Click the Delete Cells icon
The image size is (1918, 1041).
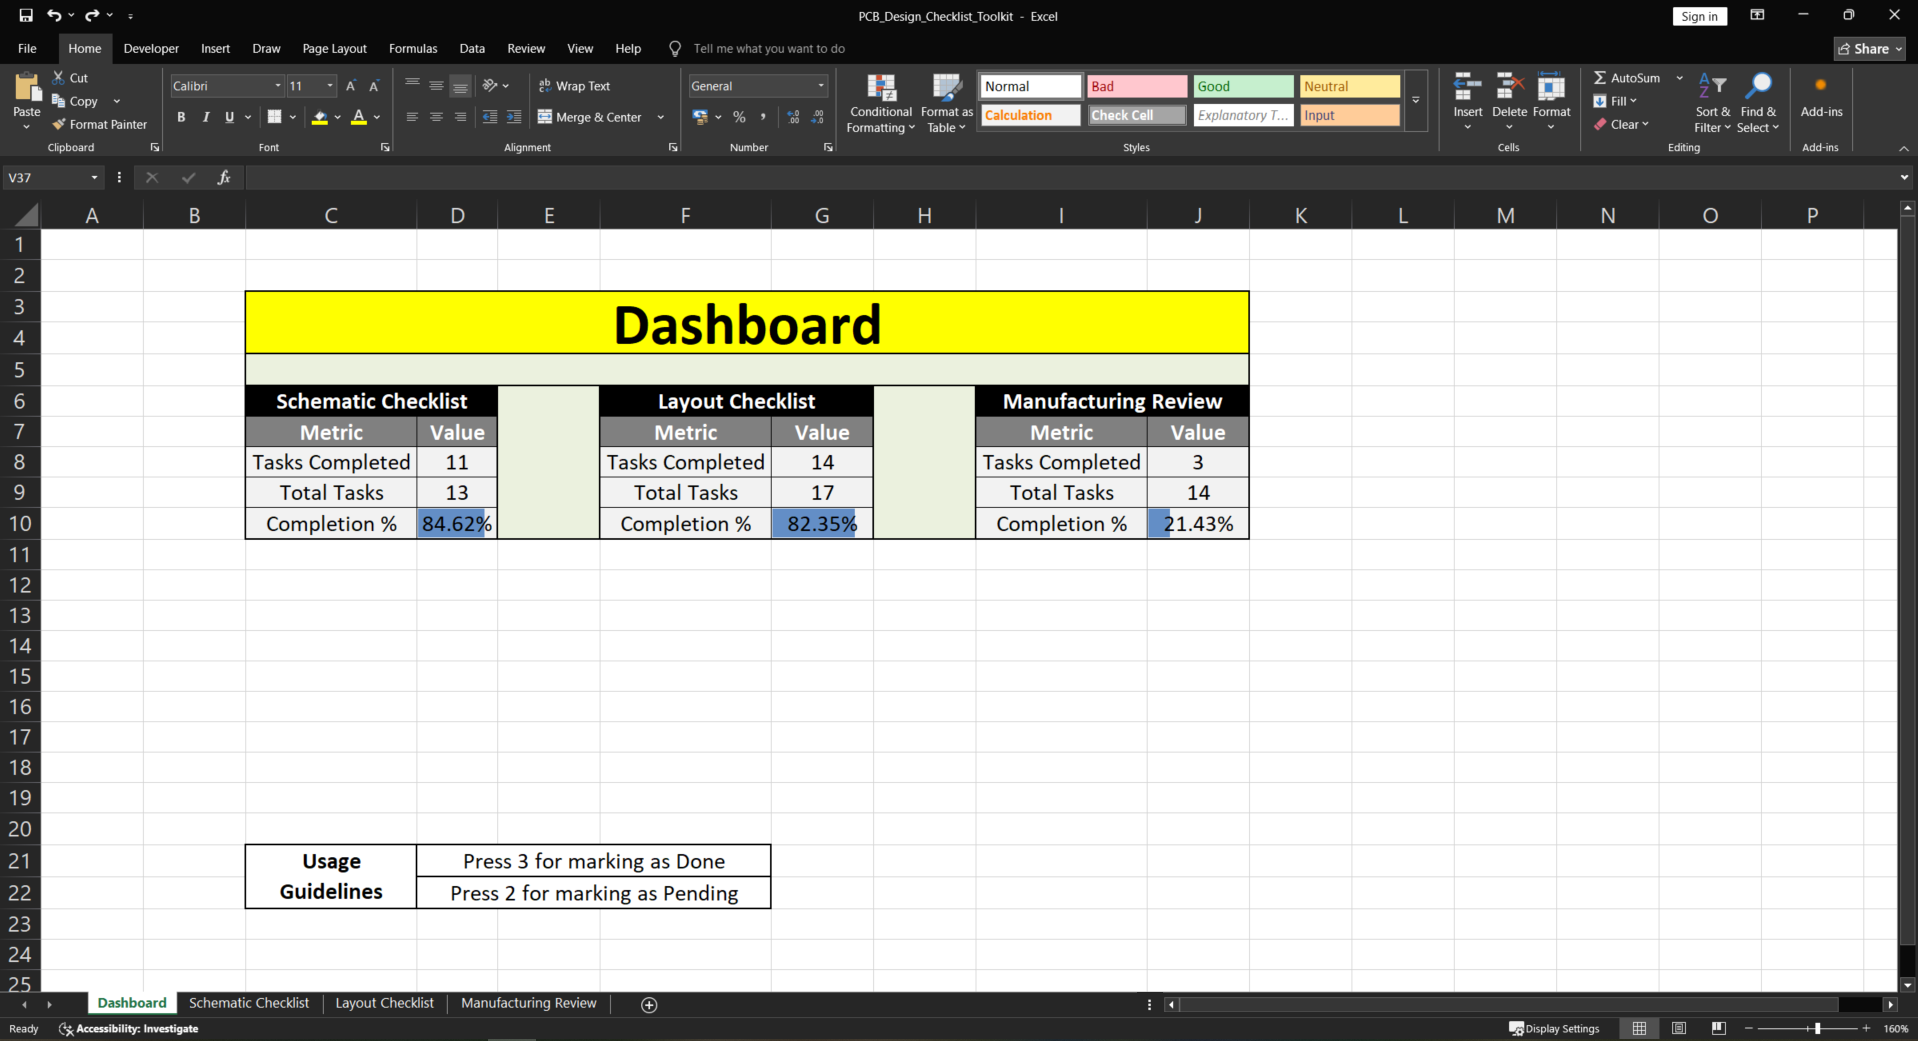click(x=1510, y=88)
